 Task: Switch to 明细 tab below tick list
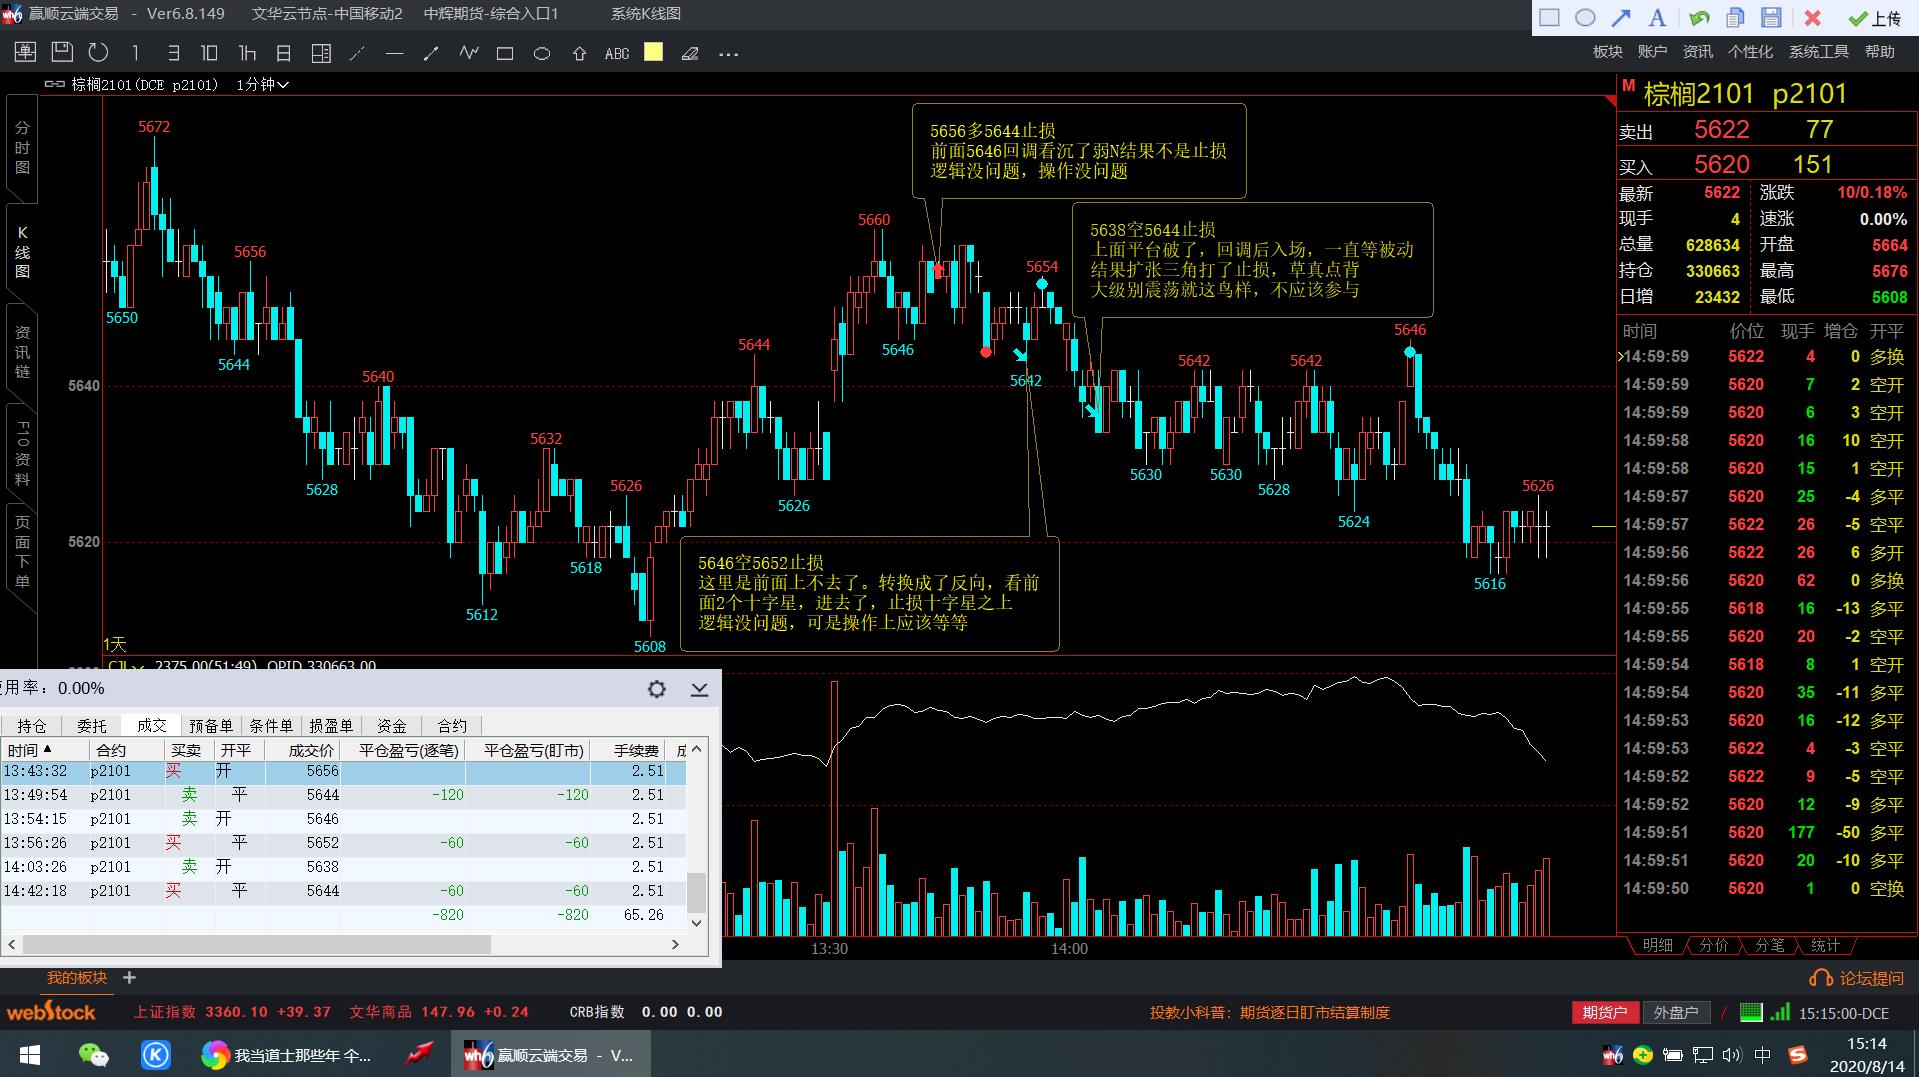(x=1657, y=945)
